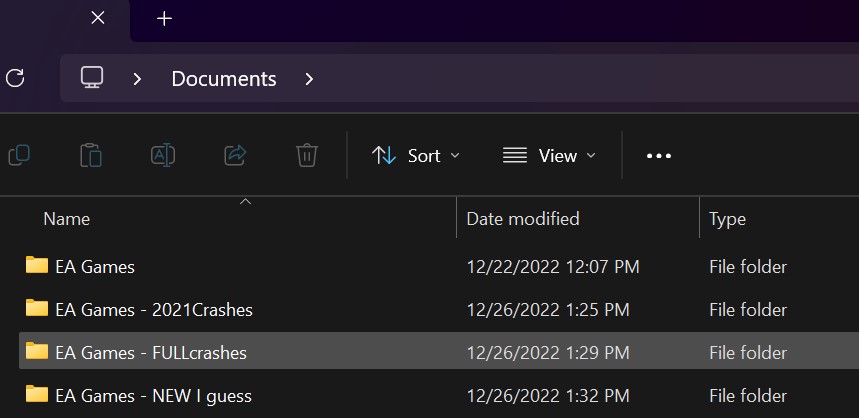
Task: Click the Share icon in toolbar
Action: (x=235, y=155)
